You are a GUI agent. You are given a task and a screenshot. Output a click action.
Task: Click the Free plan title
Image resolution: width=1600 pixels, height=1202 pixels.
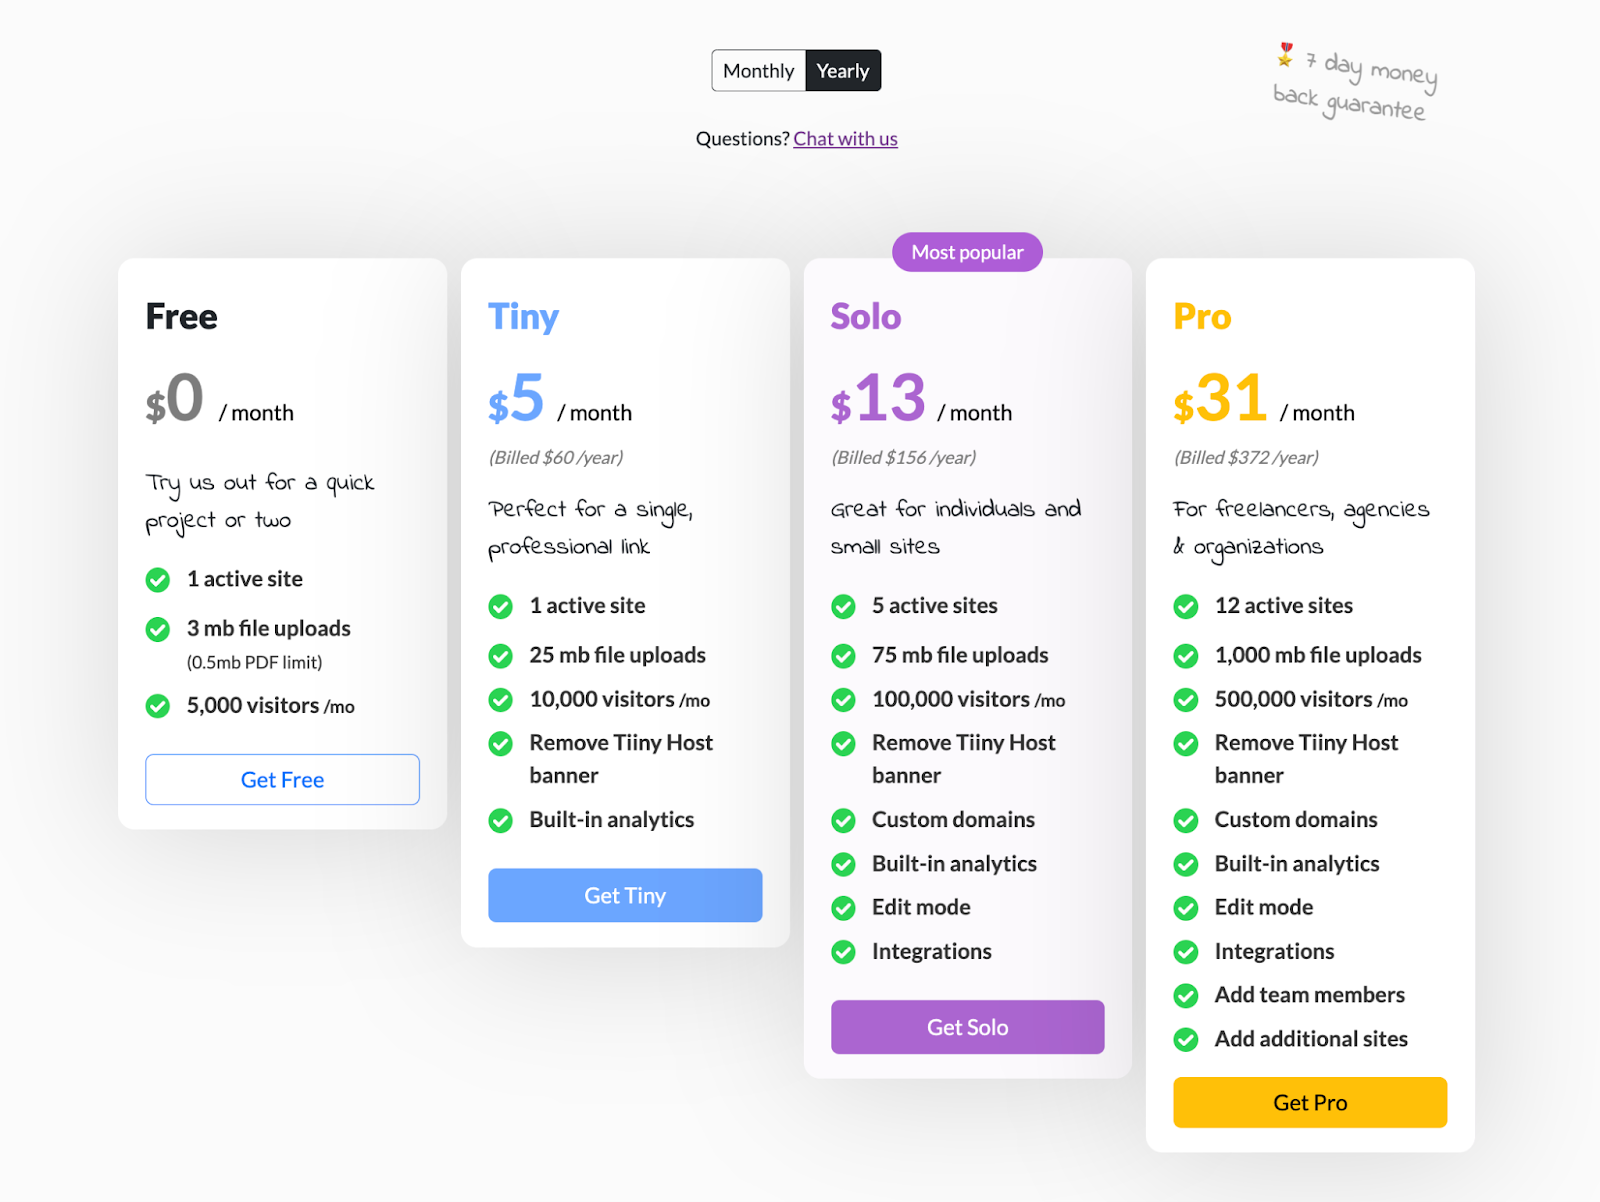(x=181, y=317)
